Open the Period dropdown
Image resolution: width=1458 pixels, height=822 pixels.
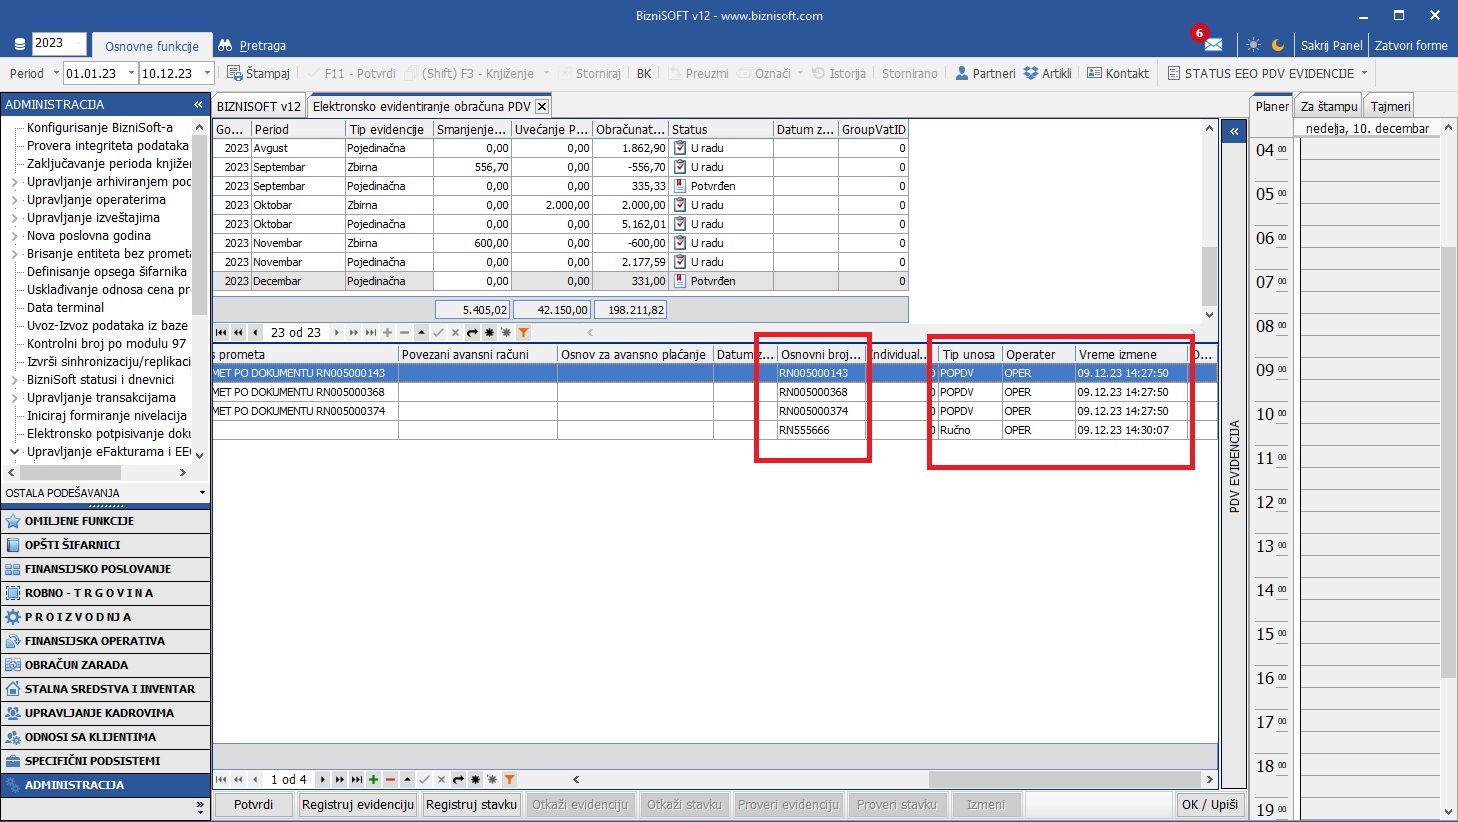pyautogui.click(x=56, y=73)
